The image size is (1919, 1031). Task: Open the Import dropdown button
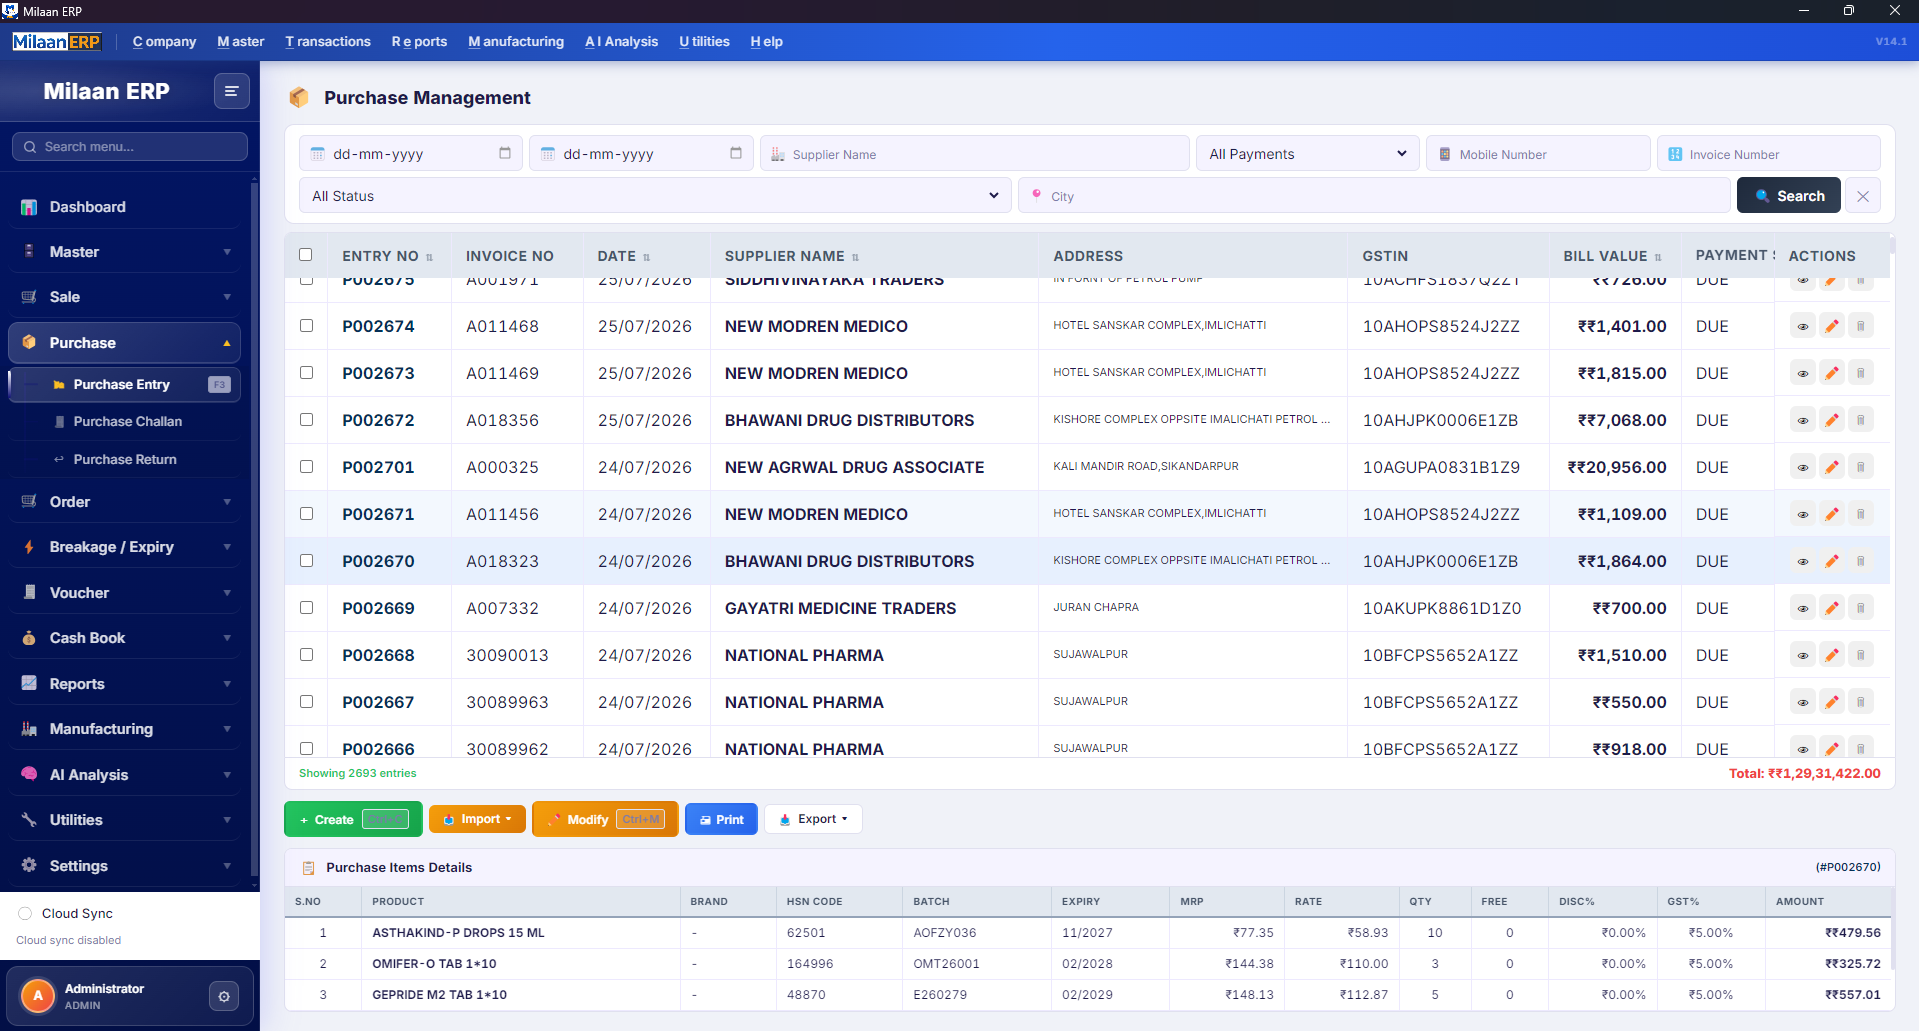tap(477, 819)
